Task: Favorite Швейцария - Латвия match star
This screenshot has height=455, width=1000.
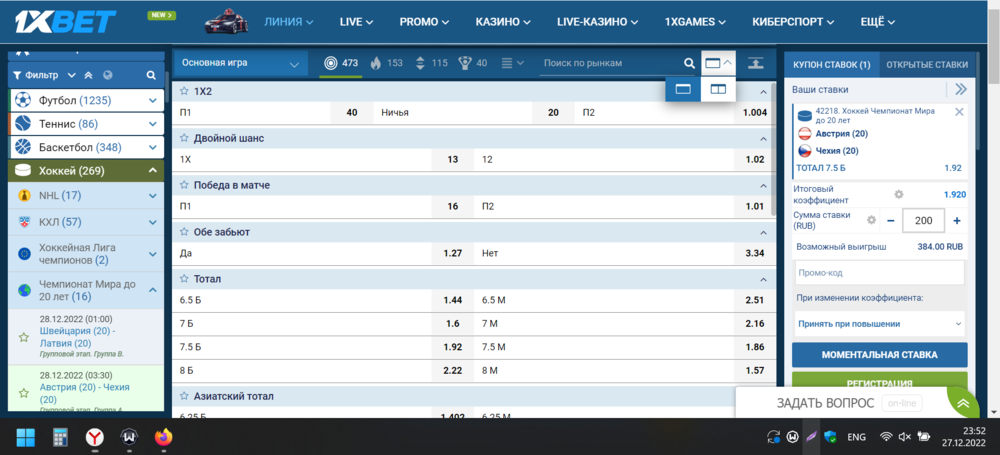Action: [x=24, y=337]
